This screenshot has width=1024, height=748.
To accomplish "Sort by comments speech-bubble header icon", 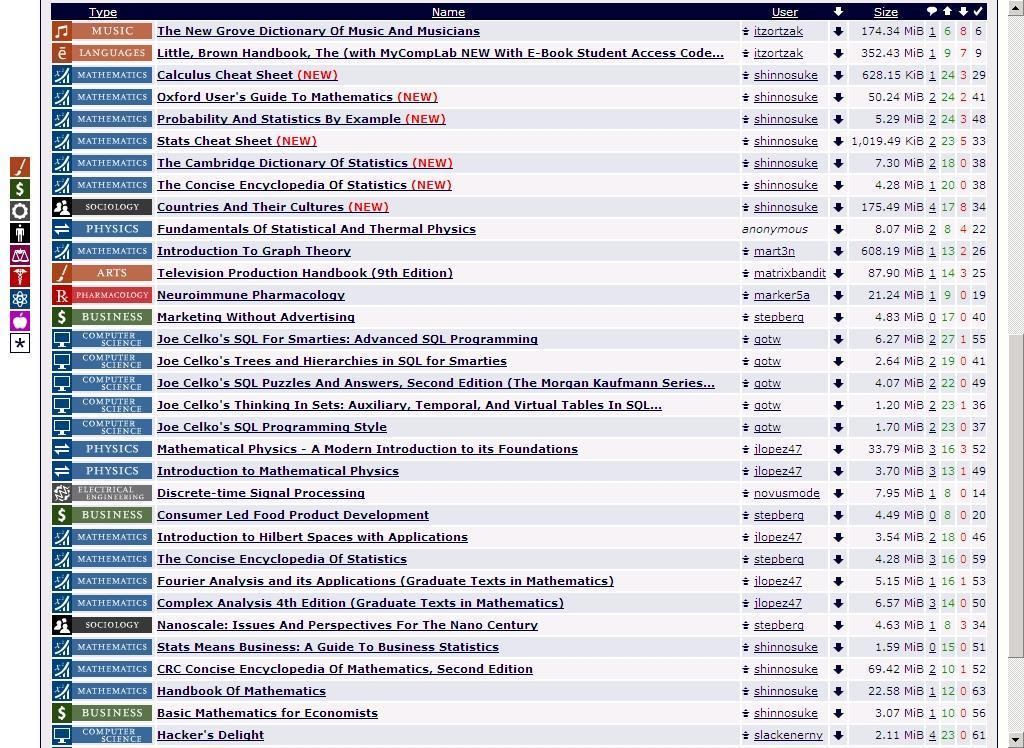I will [x=932, y=11].
